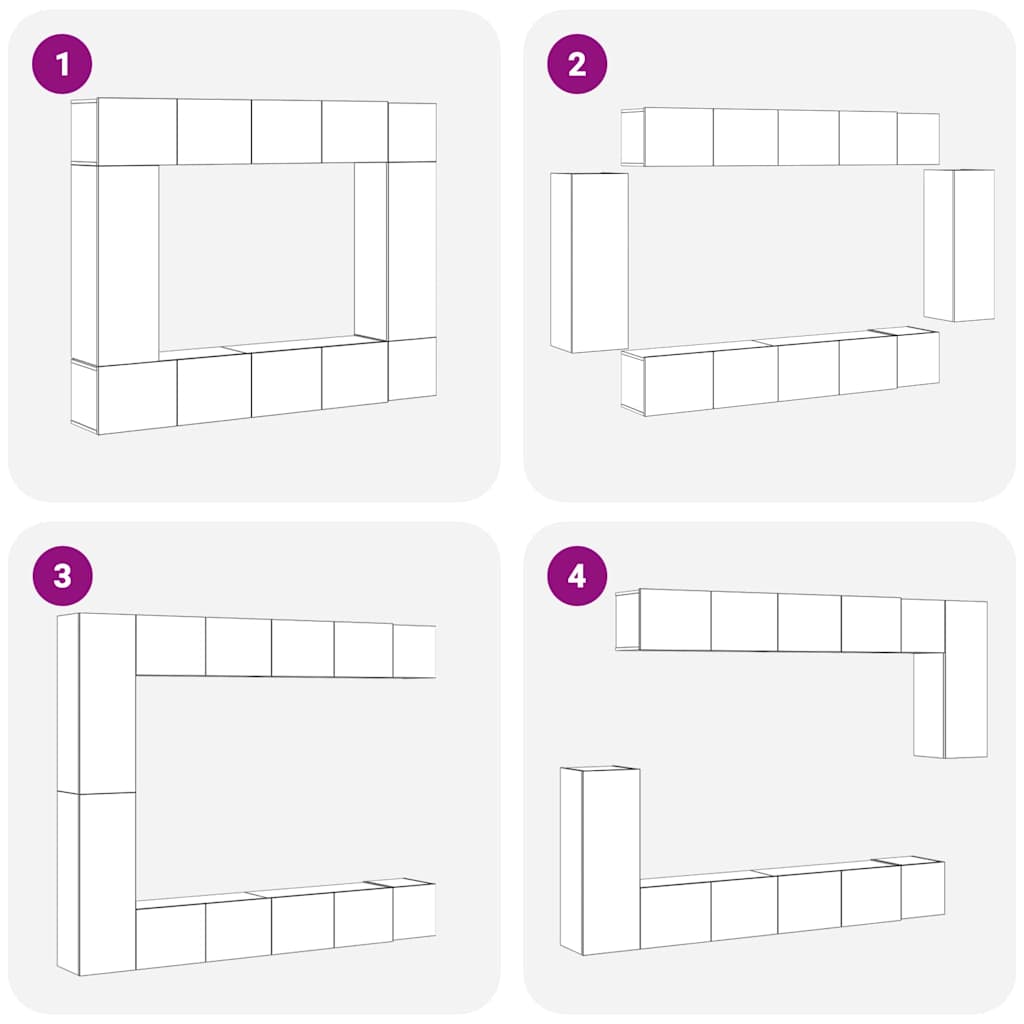Click the purple number 4 badge

(x=577, y=576)
